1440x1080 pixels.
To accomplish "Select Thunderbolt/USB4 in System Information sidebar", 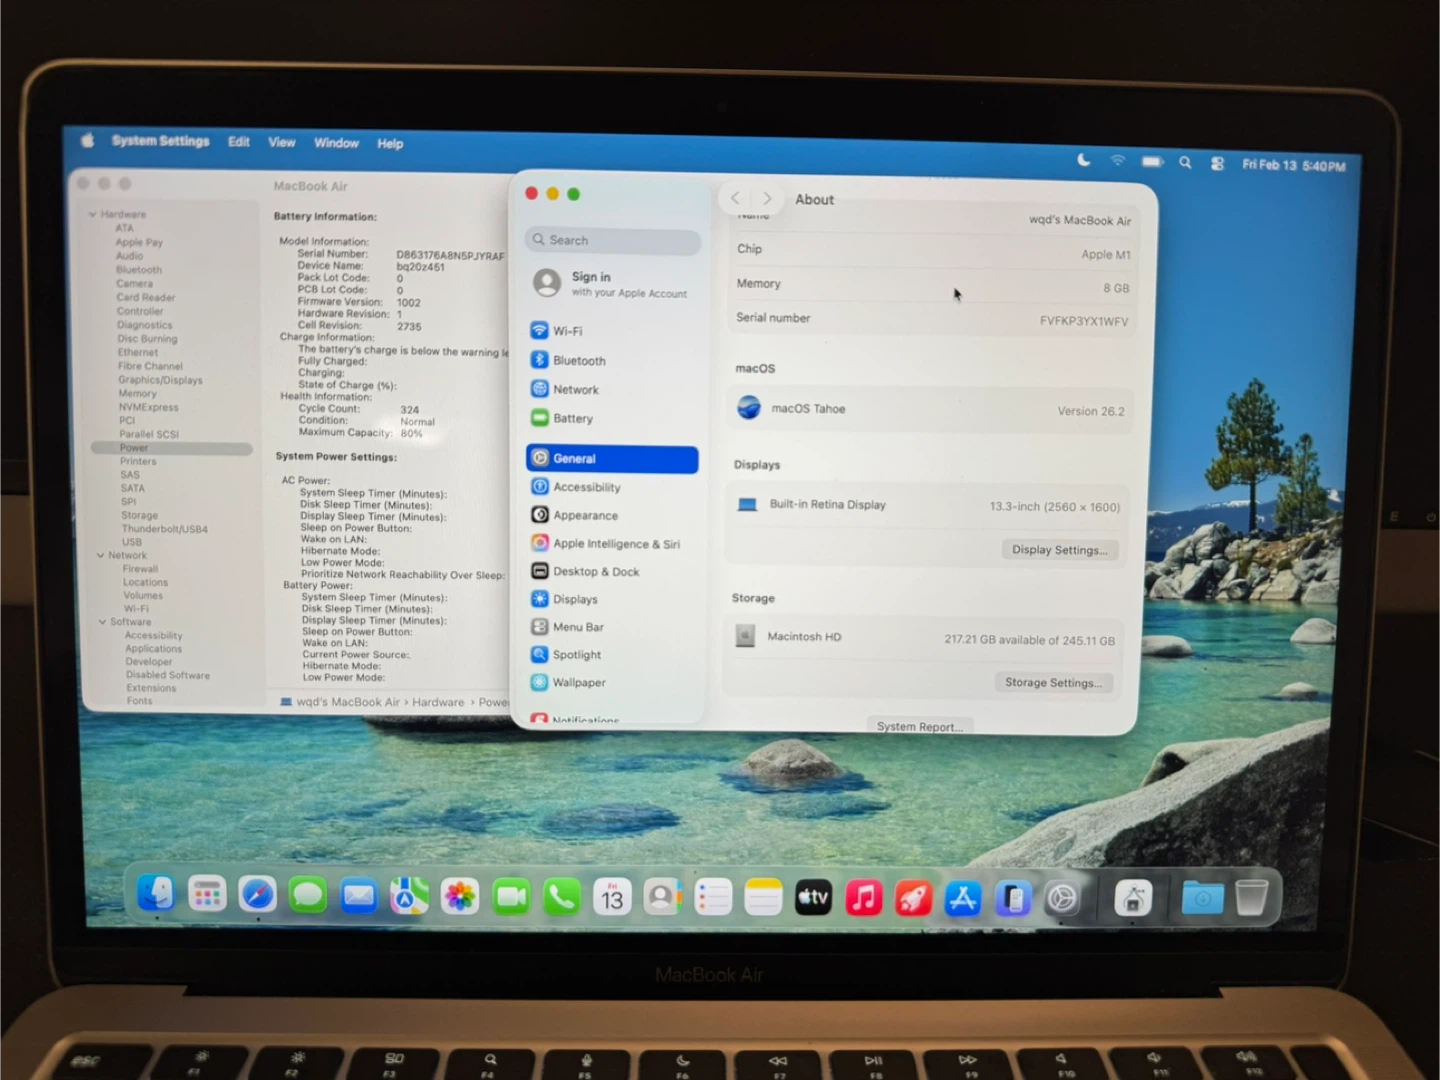I will click(164, 529).
